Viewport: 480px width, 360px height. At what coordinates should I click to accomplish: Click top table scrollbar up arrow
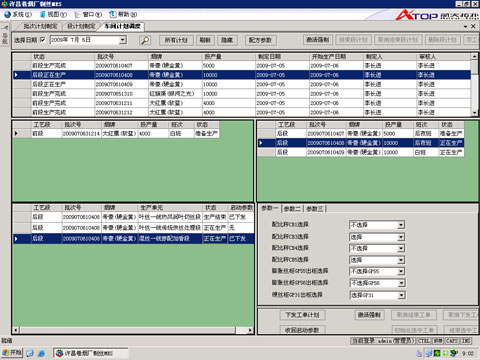(x=474, y=56)
